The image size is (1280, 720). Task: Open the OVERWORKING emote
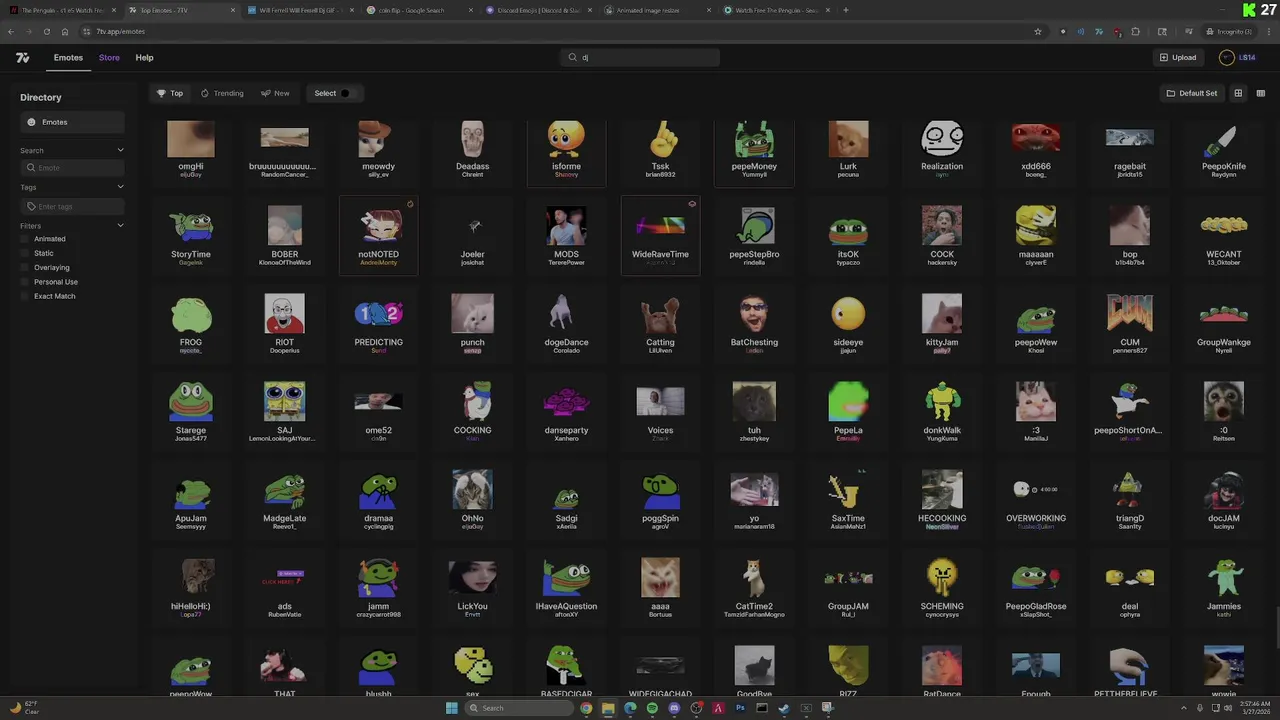click(1036, 500)
